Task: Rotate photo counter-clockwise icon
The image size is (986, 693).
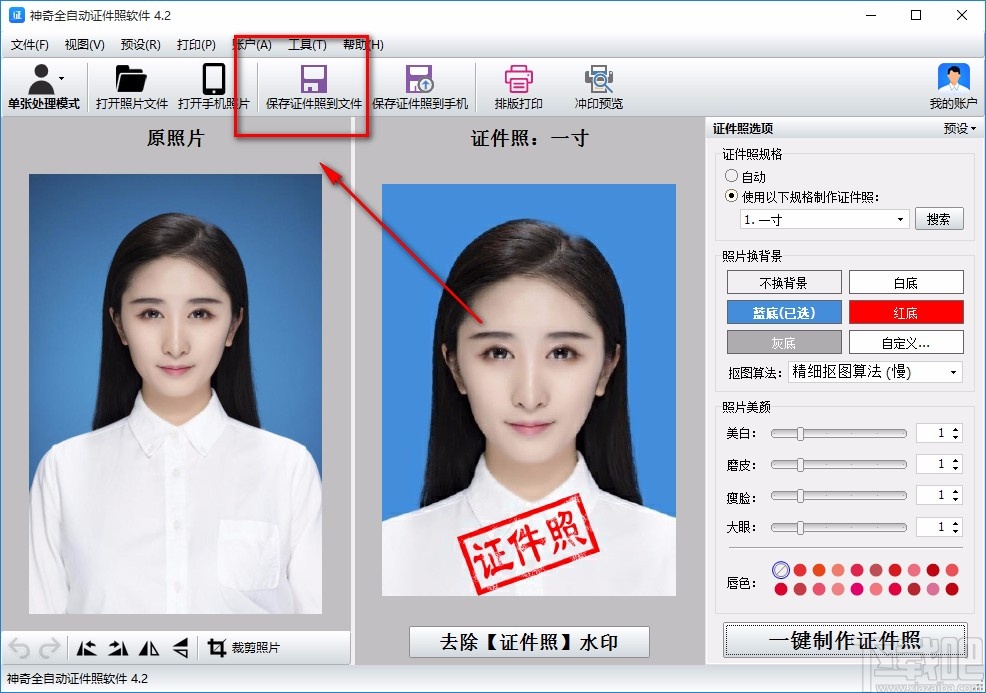Action: pyautogui.click(x=86, y=648)
